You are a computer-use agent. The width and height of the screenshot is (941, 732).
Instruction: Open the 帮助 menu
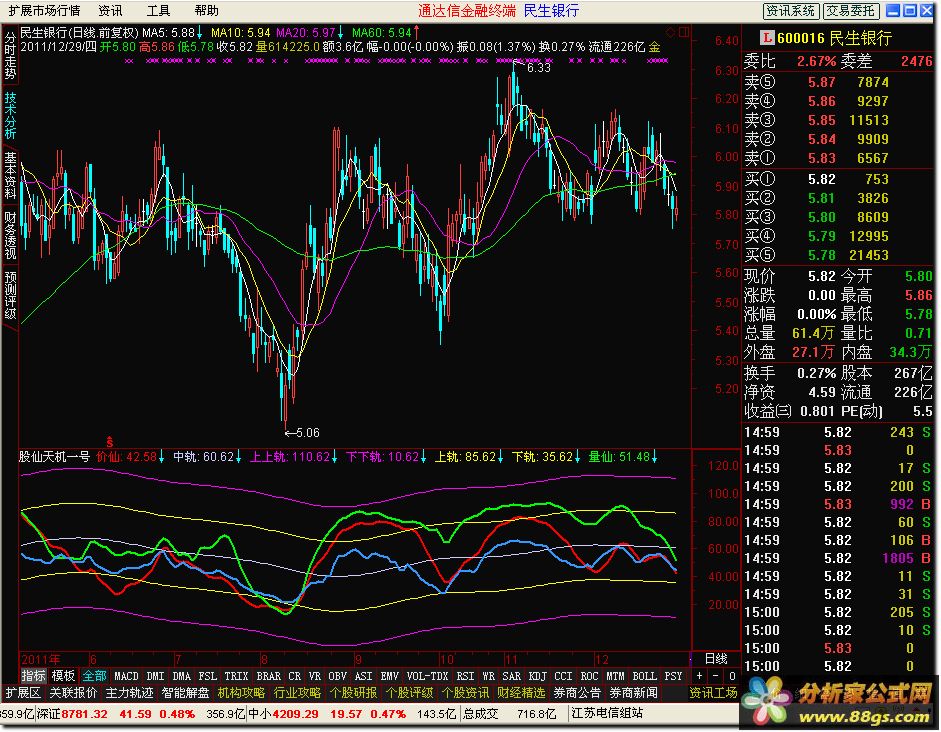(206, 11)
